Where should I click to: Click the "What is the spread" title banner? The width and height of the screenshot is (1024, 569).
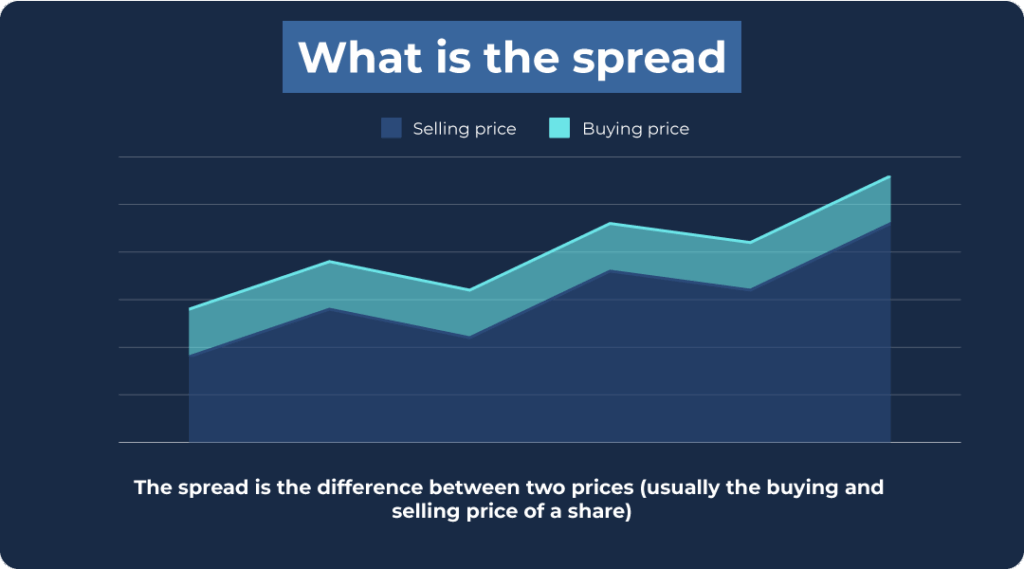(511, 57)
